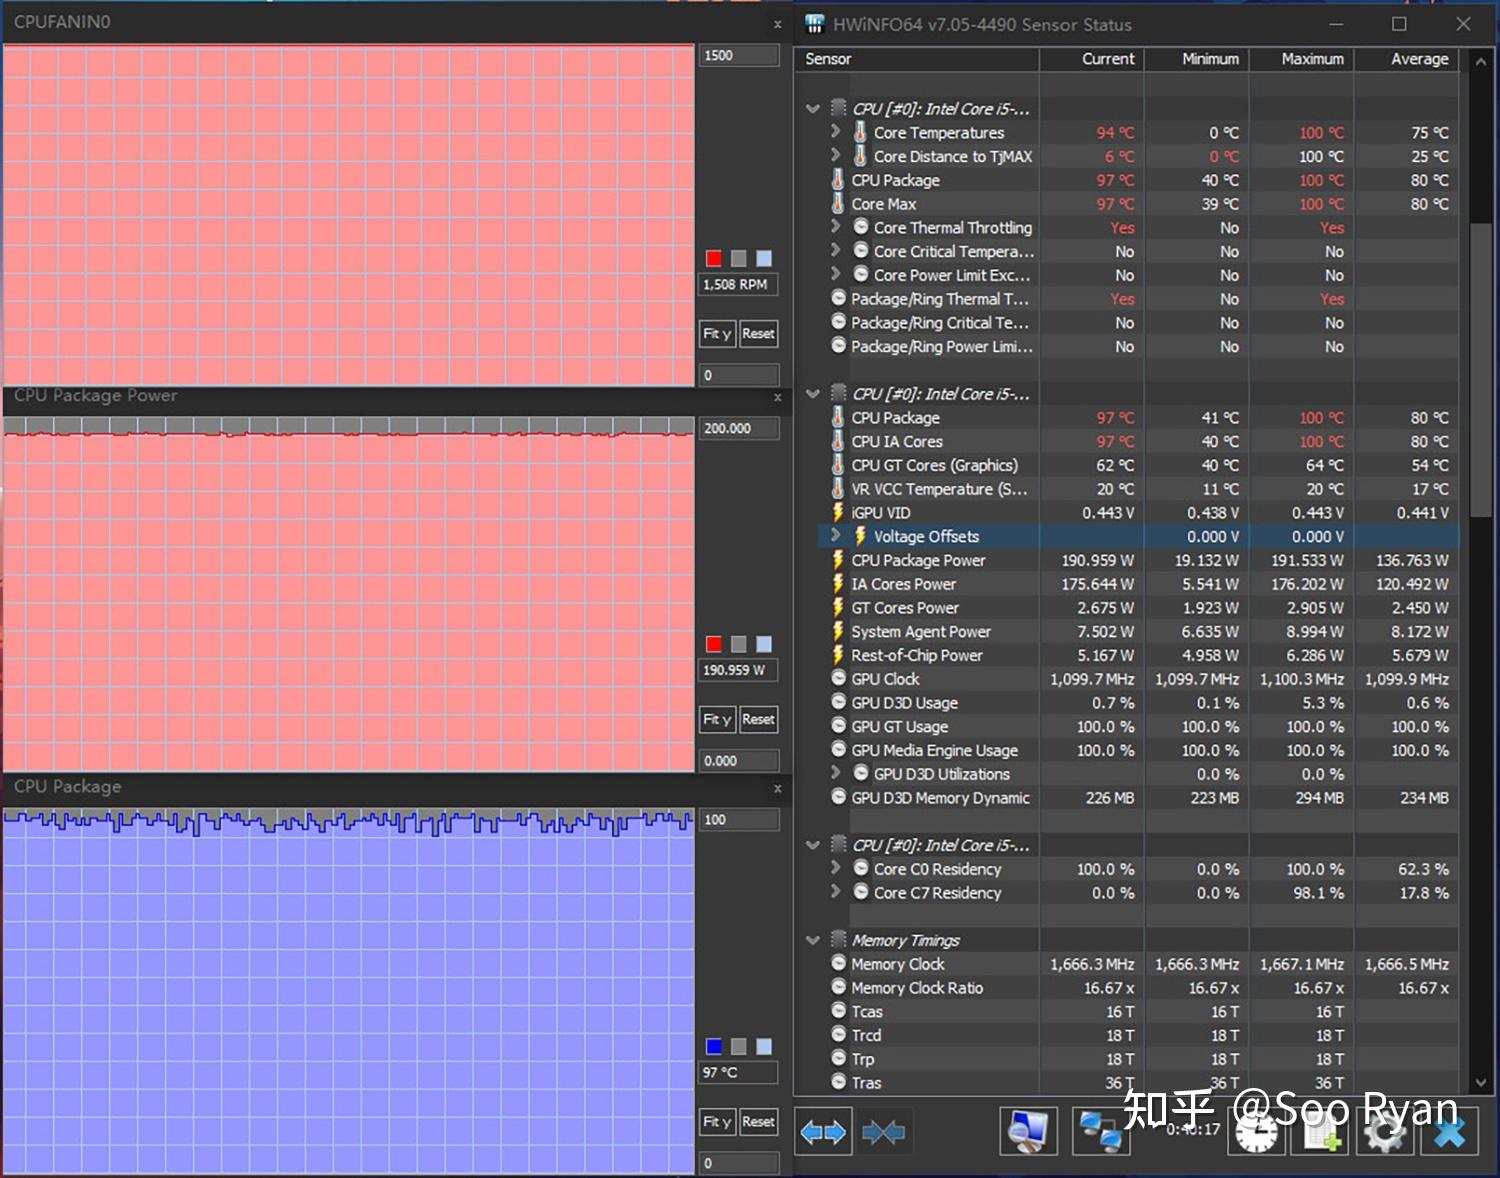
Task: Click Reset in the CPUFANIN0 graph
Action: (x=758, y=334)
